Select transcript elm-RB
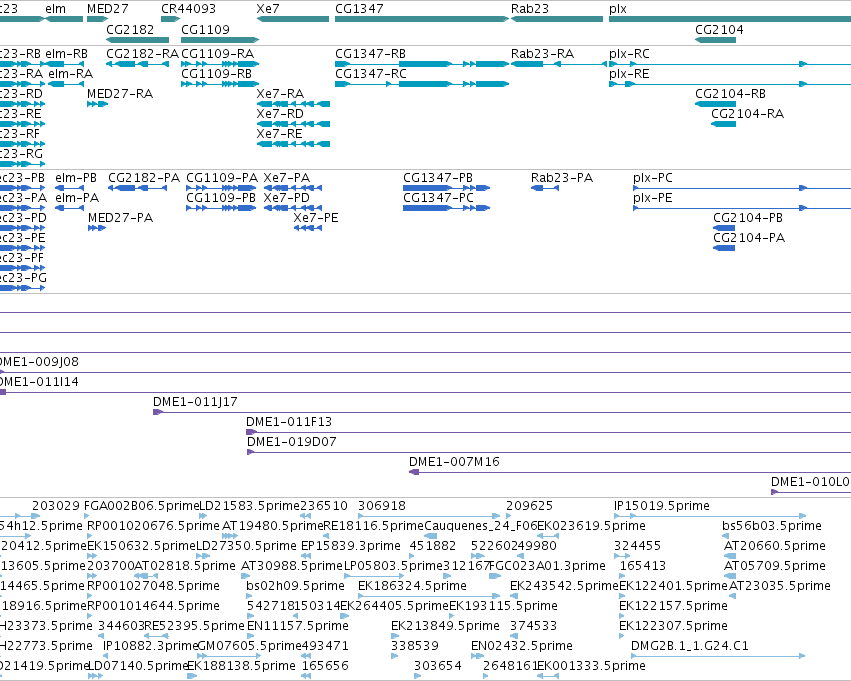851x681 pixels. 64,64
